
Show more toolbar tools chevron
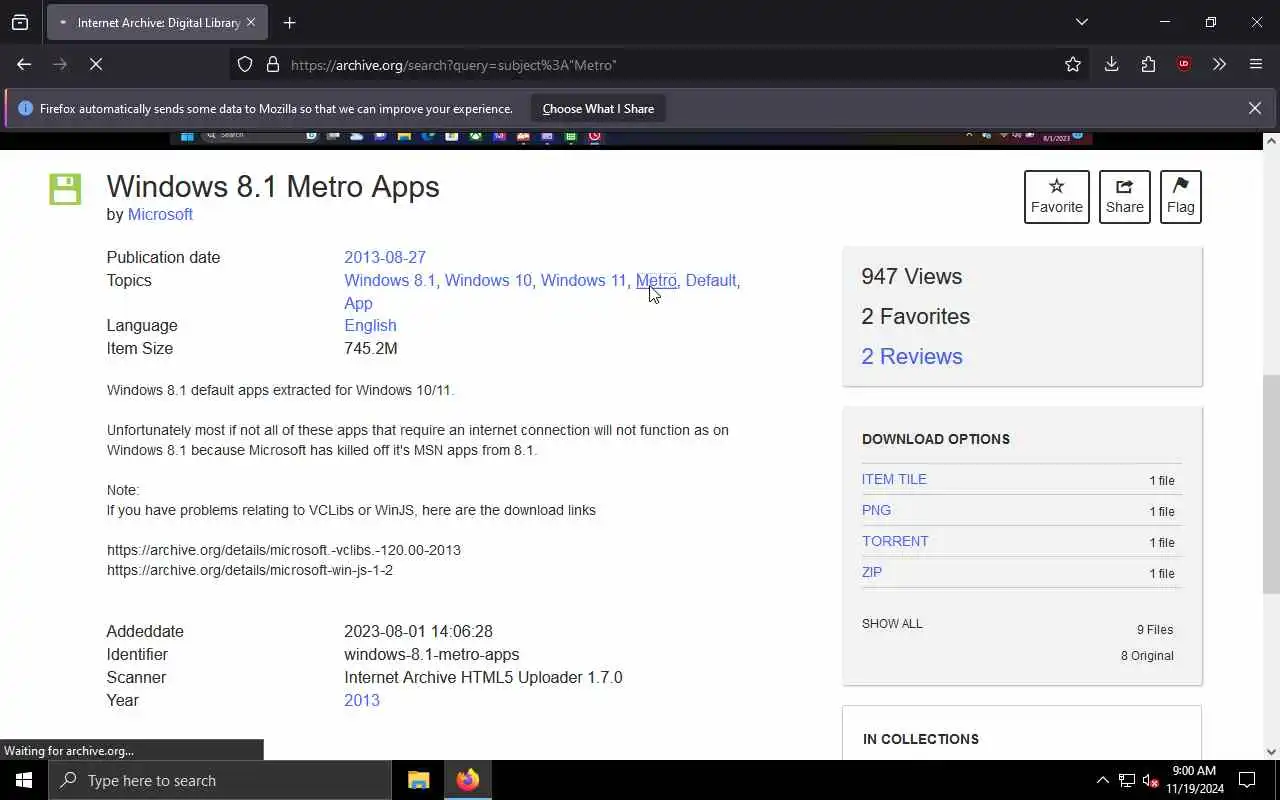point(1219,65)
